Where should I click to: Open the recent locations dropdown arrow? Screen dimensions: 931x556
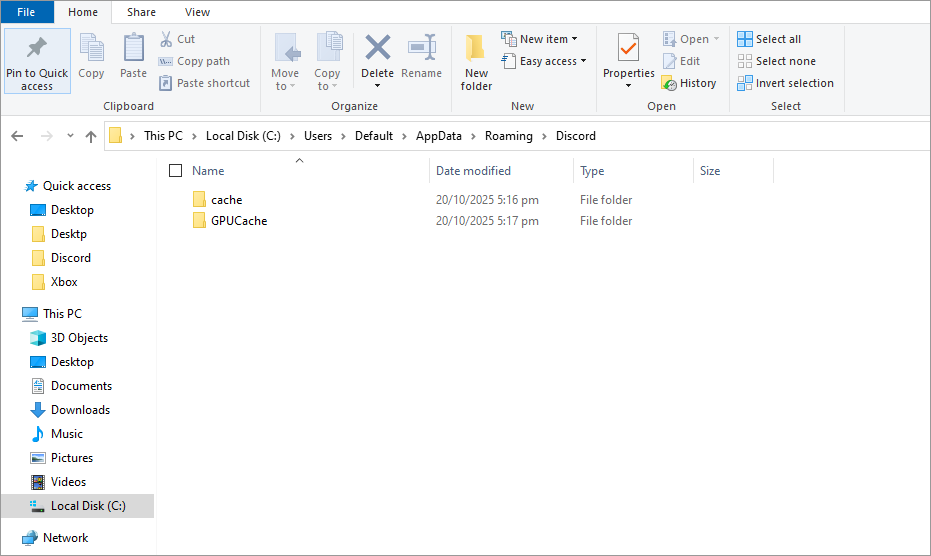coord(70,136)
